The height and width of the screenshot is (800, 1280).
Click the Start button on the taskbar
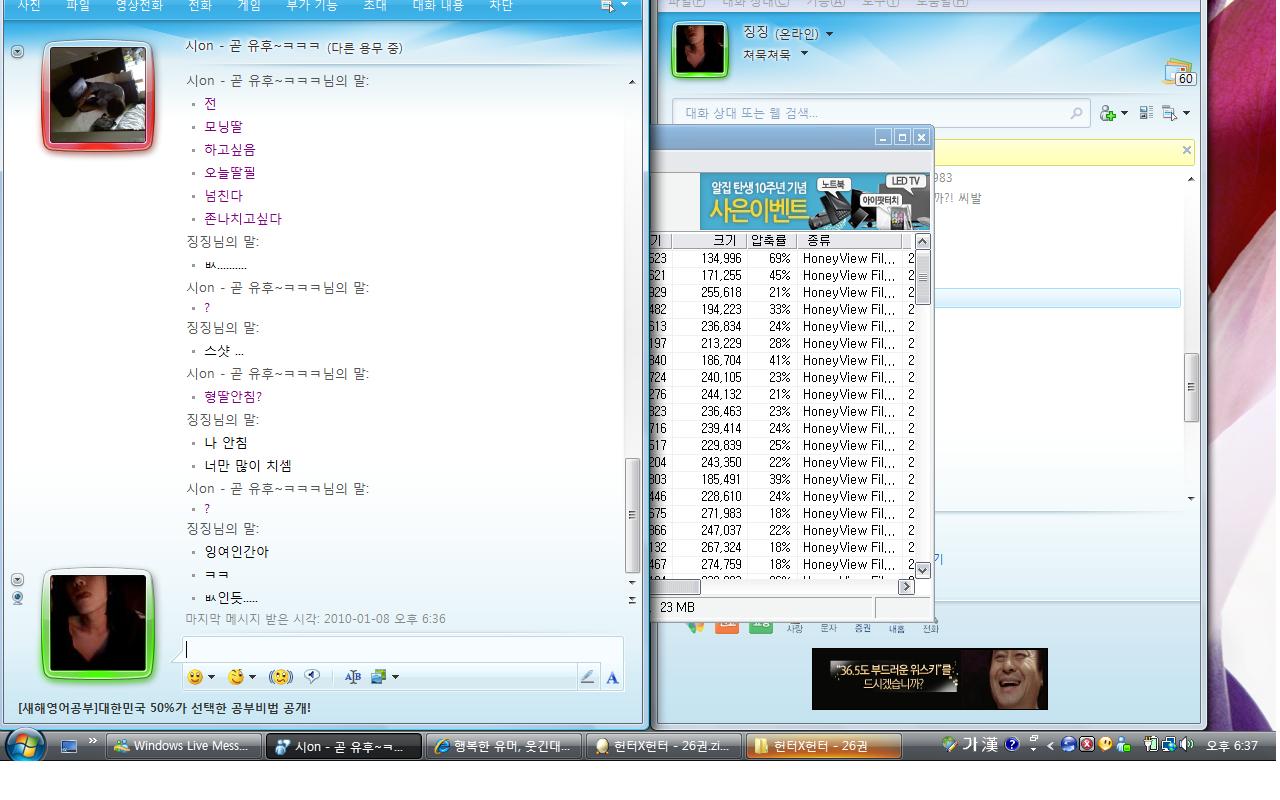point(24,746)
